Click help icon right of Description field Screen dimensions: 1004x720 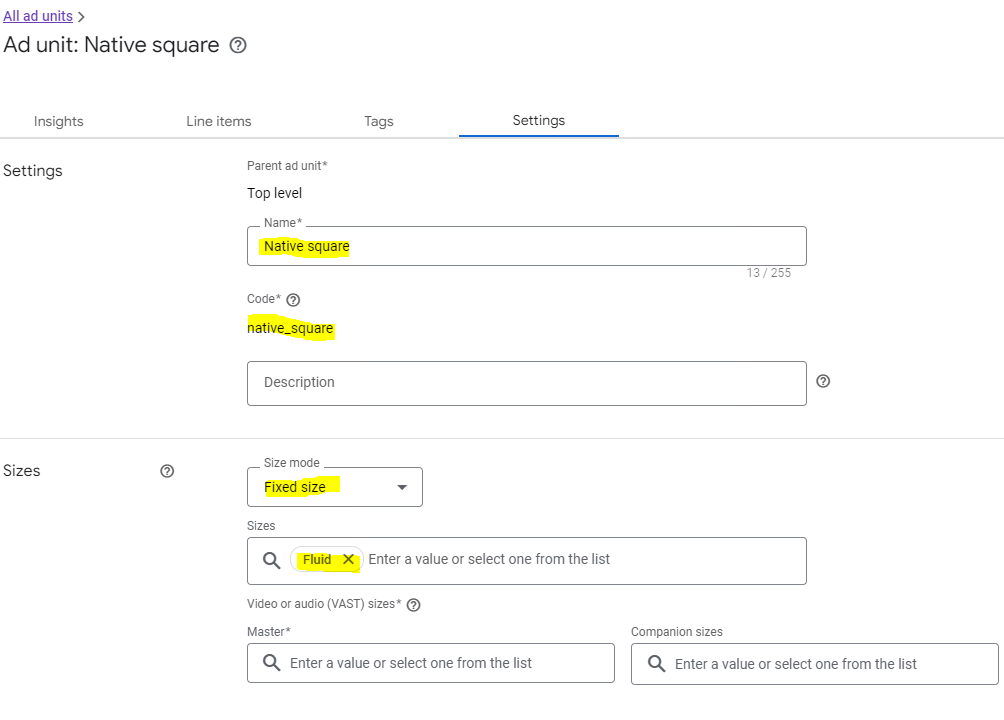[823, 381]
